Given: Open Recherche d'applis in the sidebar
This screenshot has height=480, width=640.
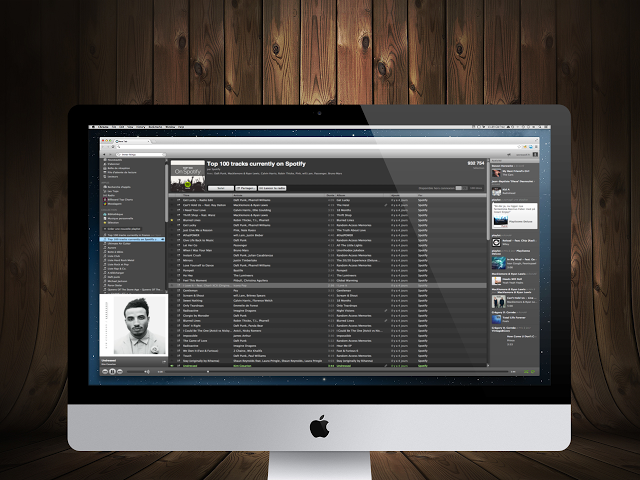Looking at the screenshot, I should pos(119,187).
